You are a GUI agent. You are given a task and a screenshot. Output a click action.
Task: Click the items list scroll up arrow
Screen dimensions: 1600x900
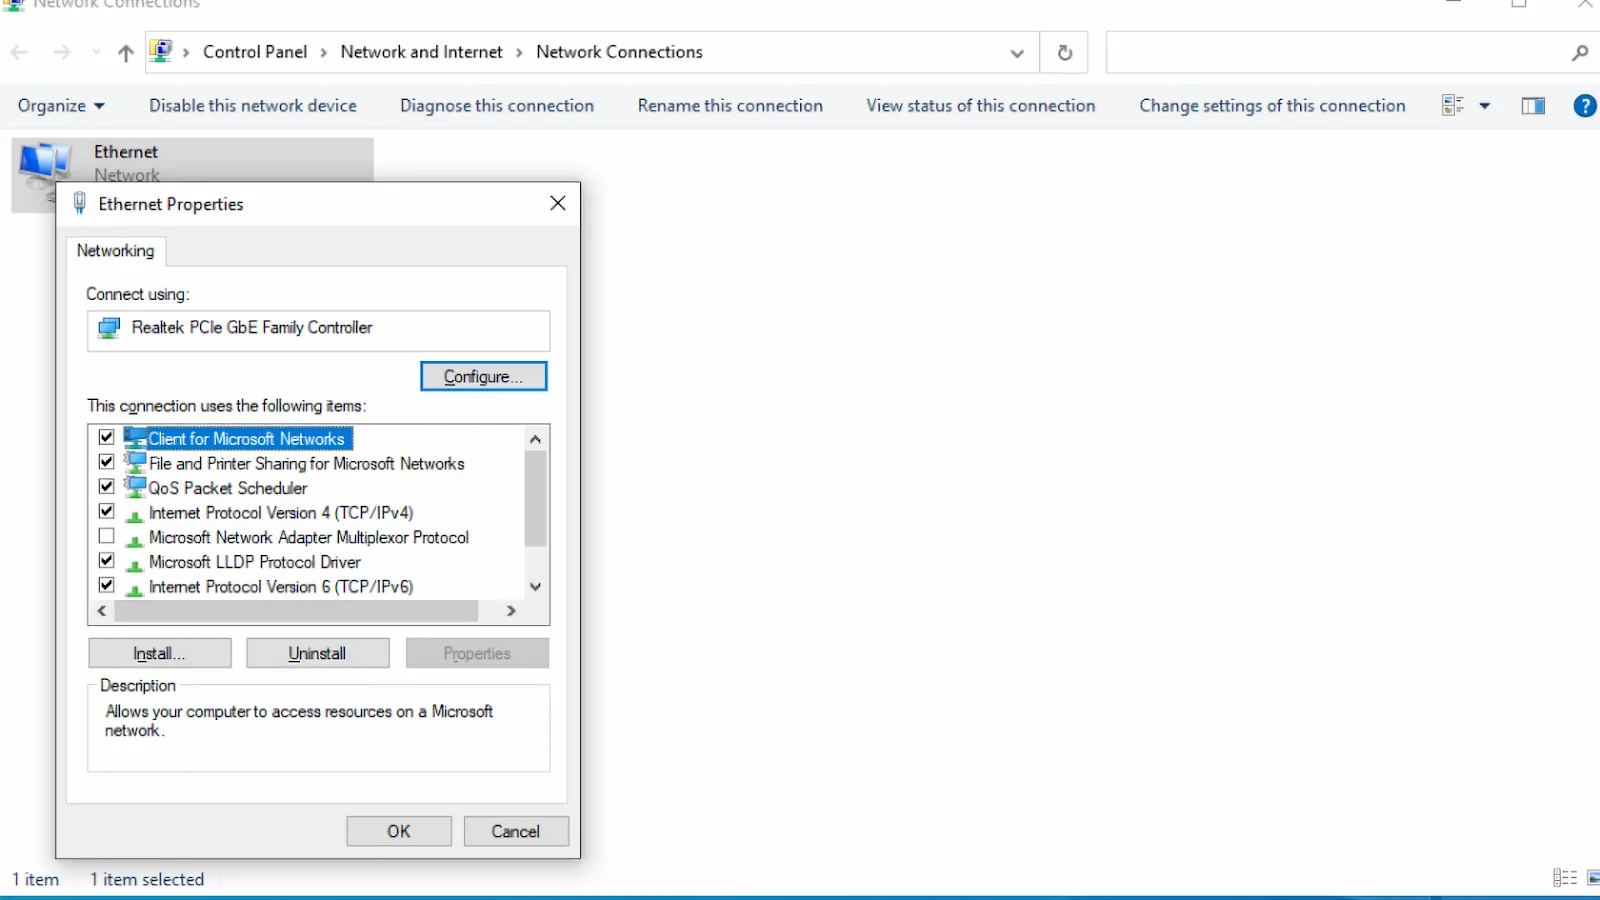click(536, 439)
